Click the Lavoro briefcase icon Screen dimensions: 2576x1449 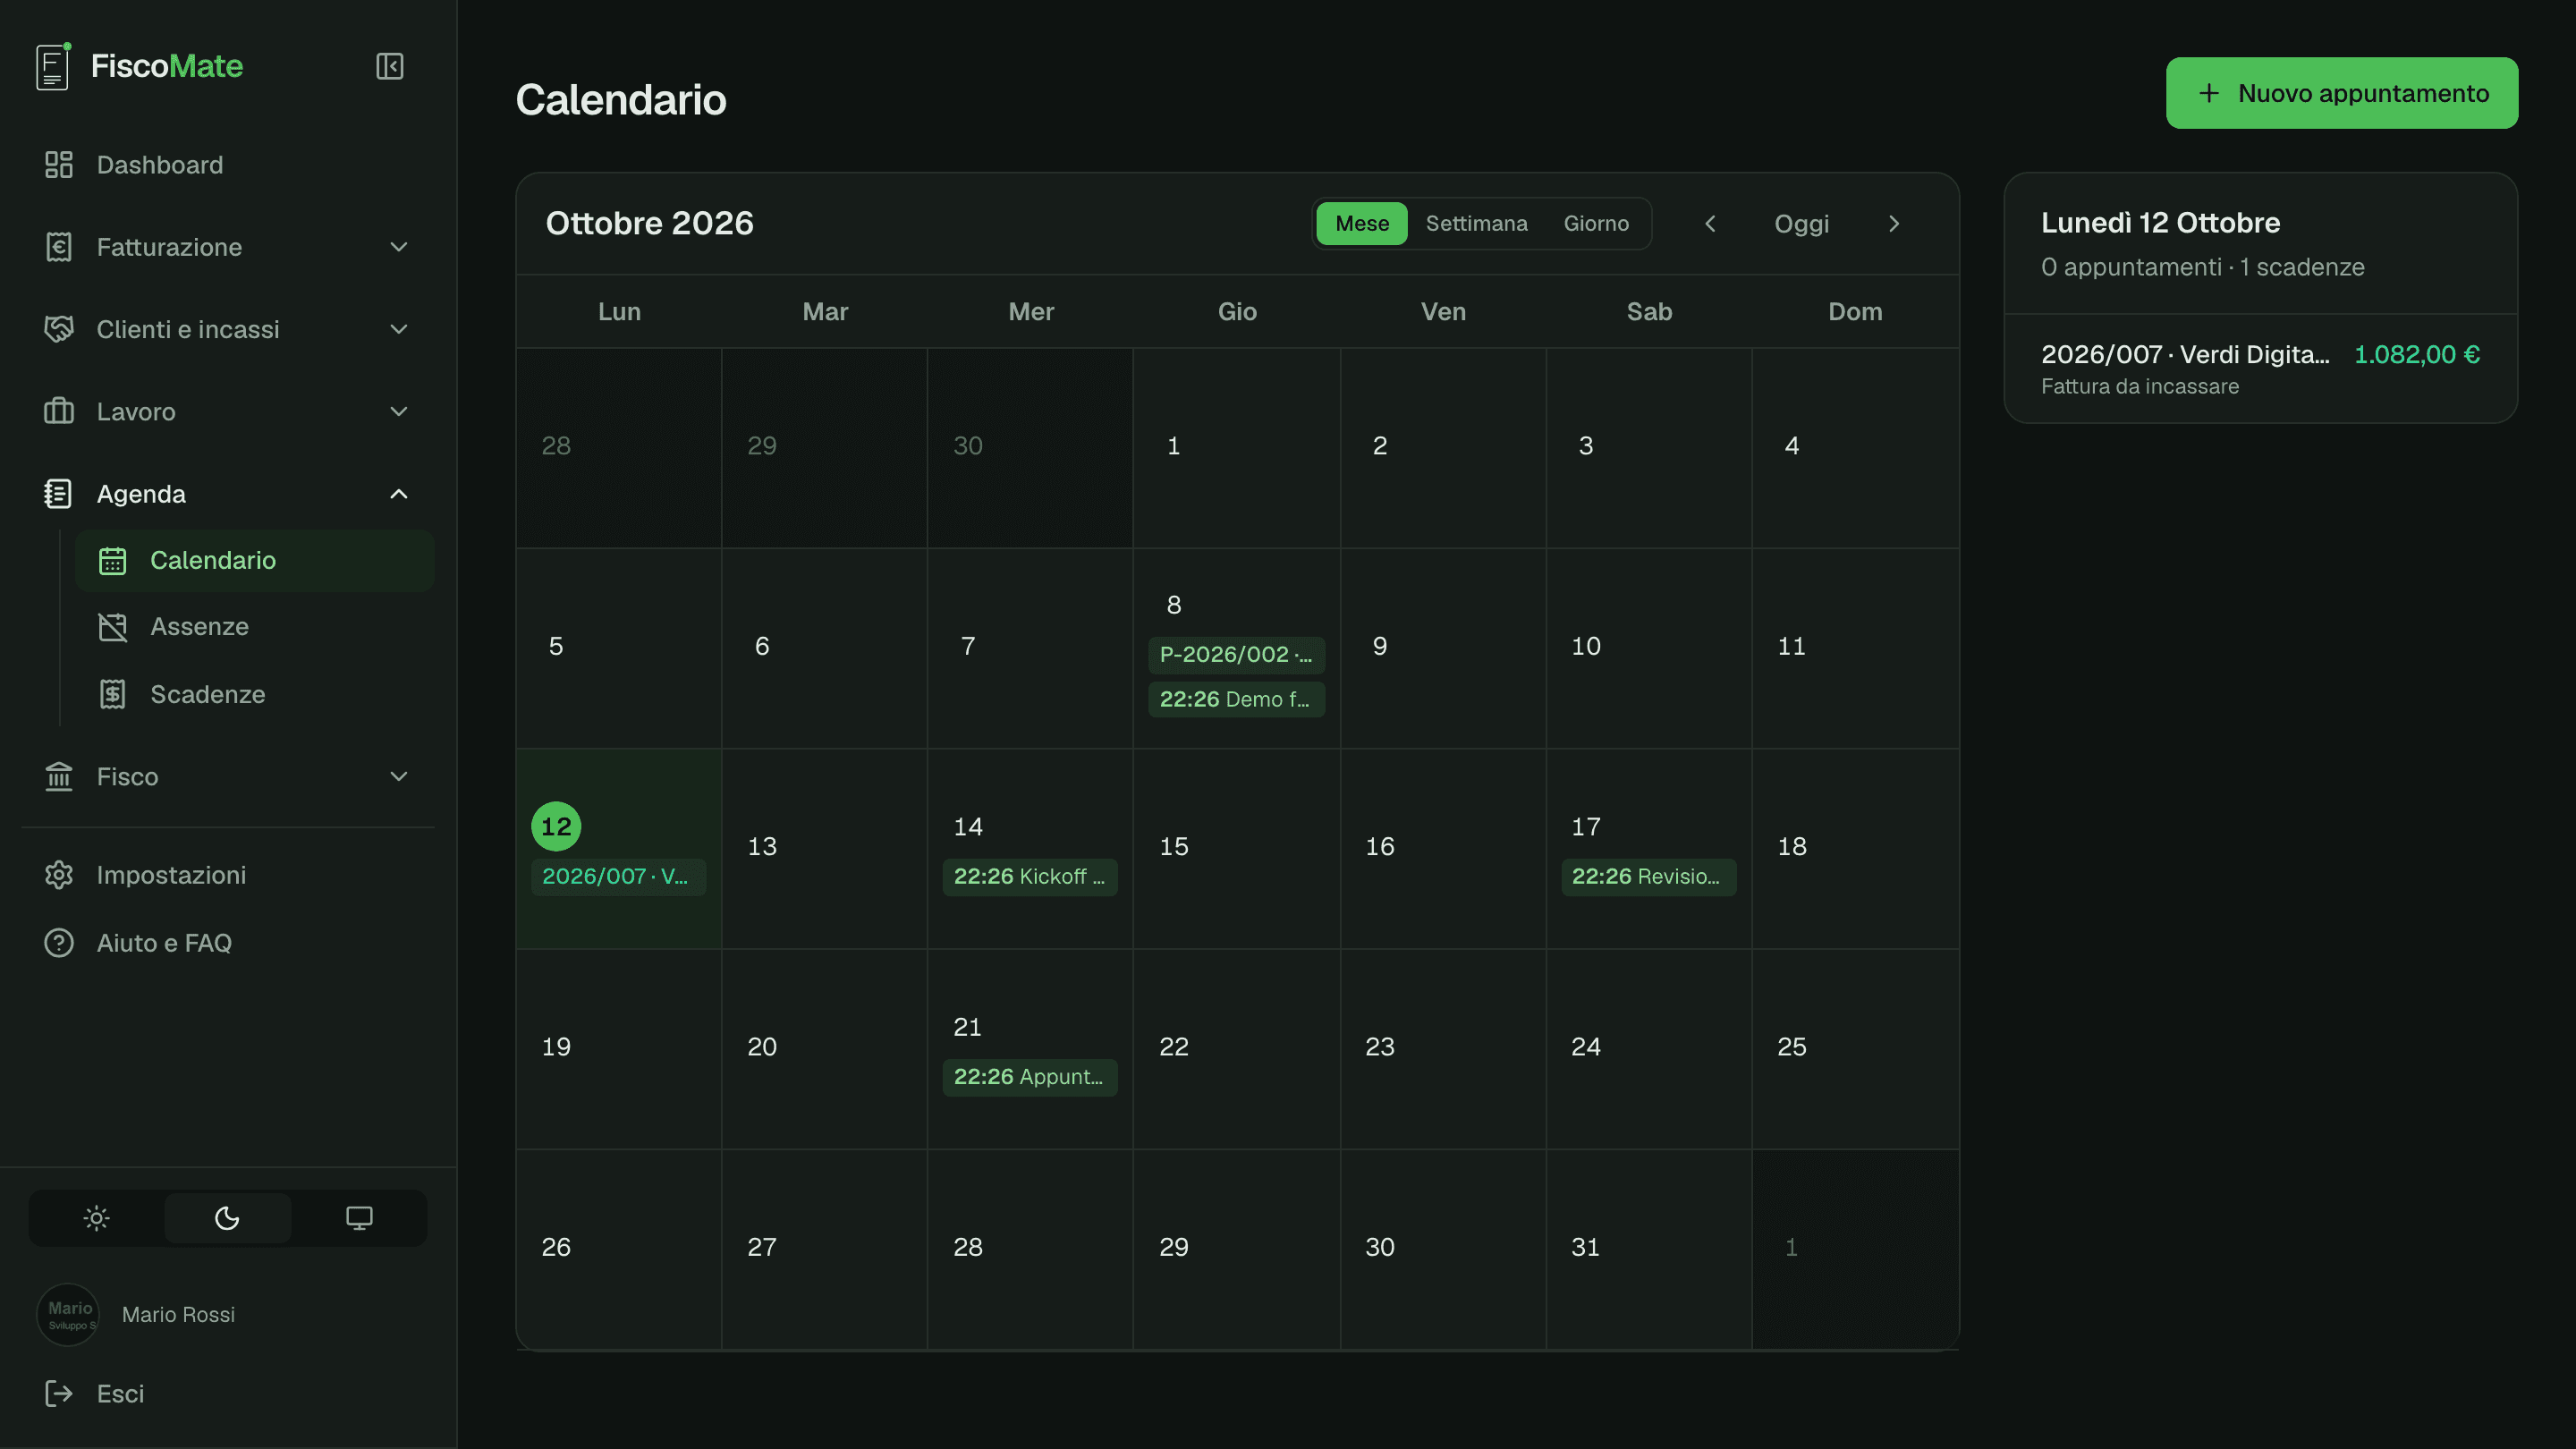pyautogui.click(x=59, y=411)
